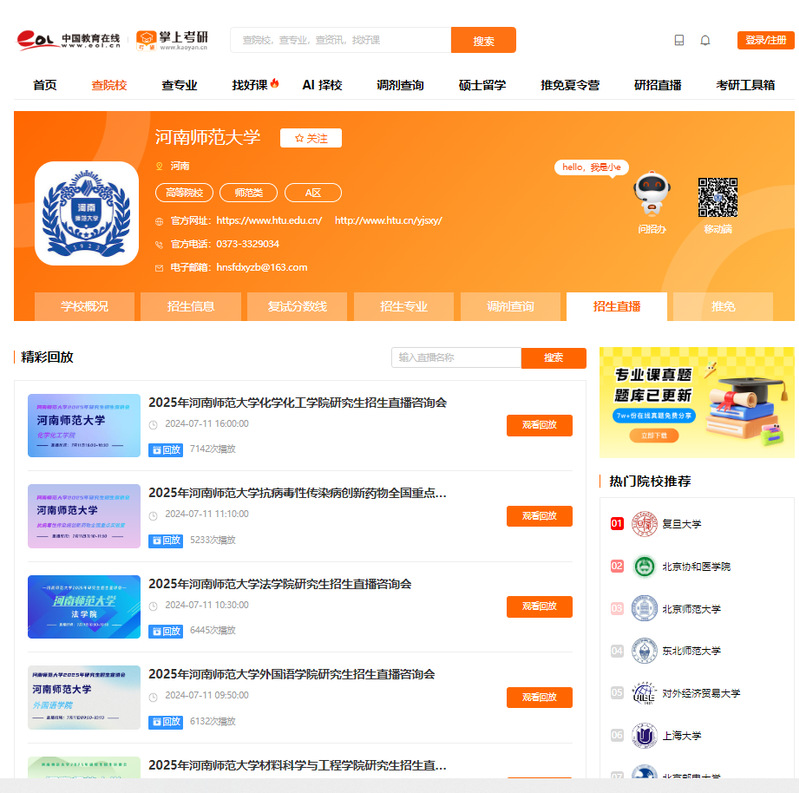Open the 移动端 QR code
The image size is (799, 793).
point(718,198)
